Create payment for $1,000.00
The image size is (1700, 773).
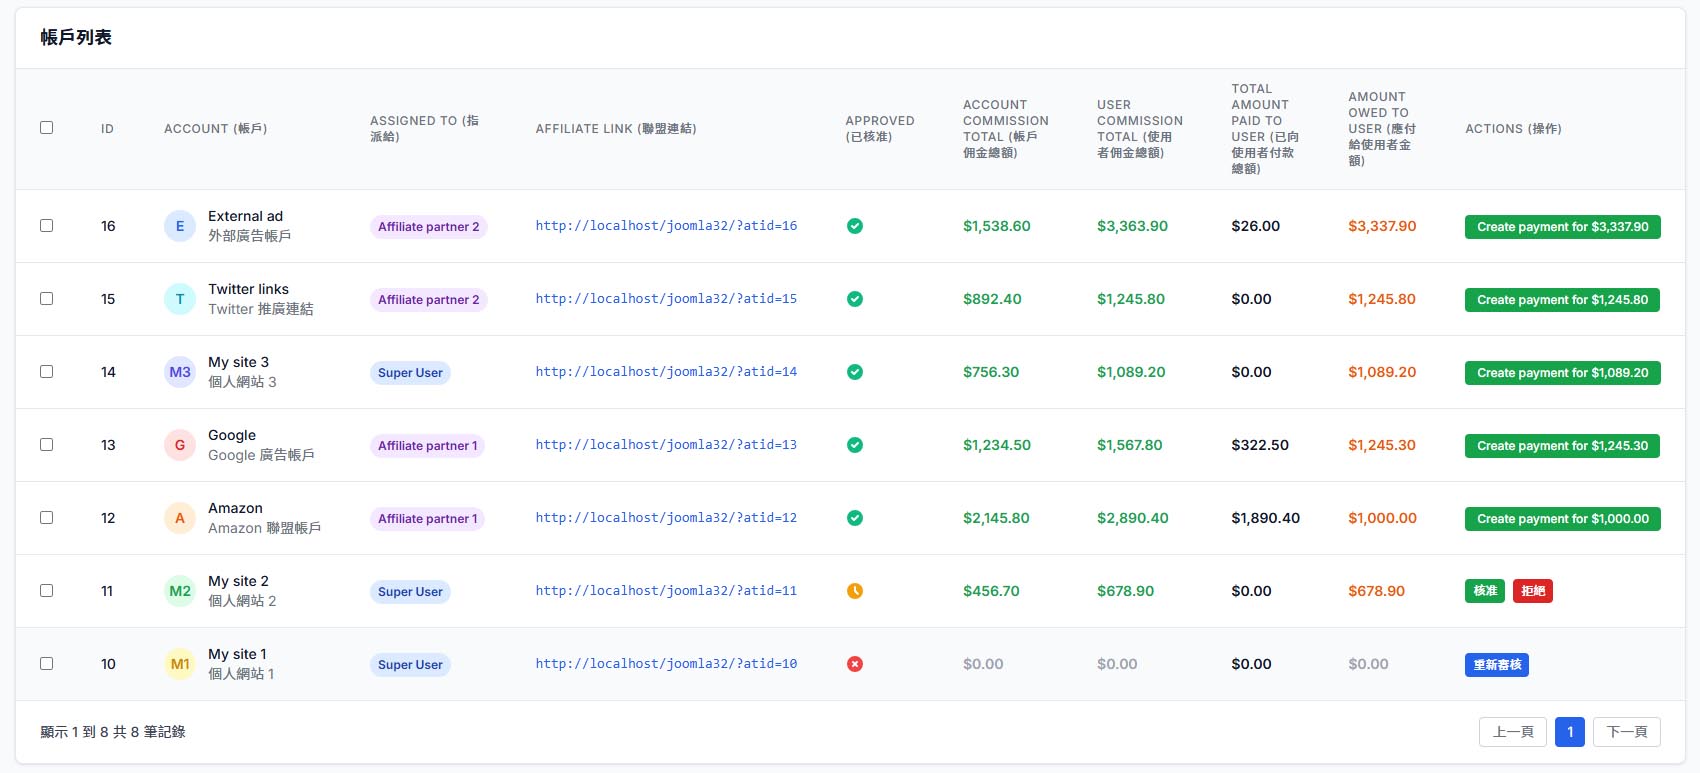point(1563,519)
